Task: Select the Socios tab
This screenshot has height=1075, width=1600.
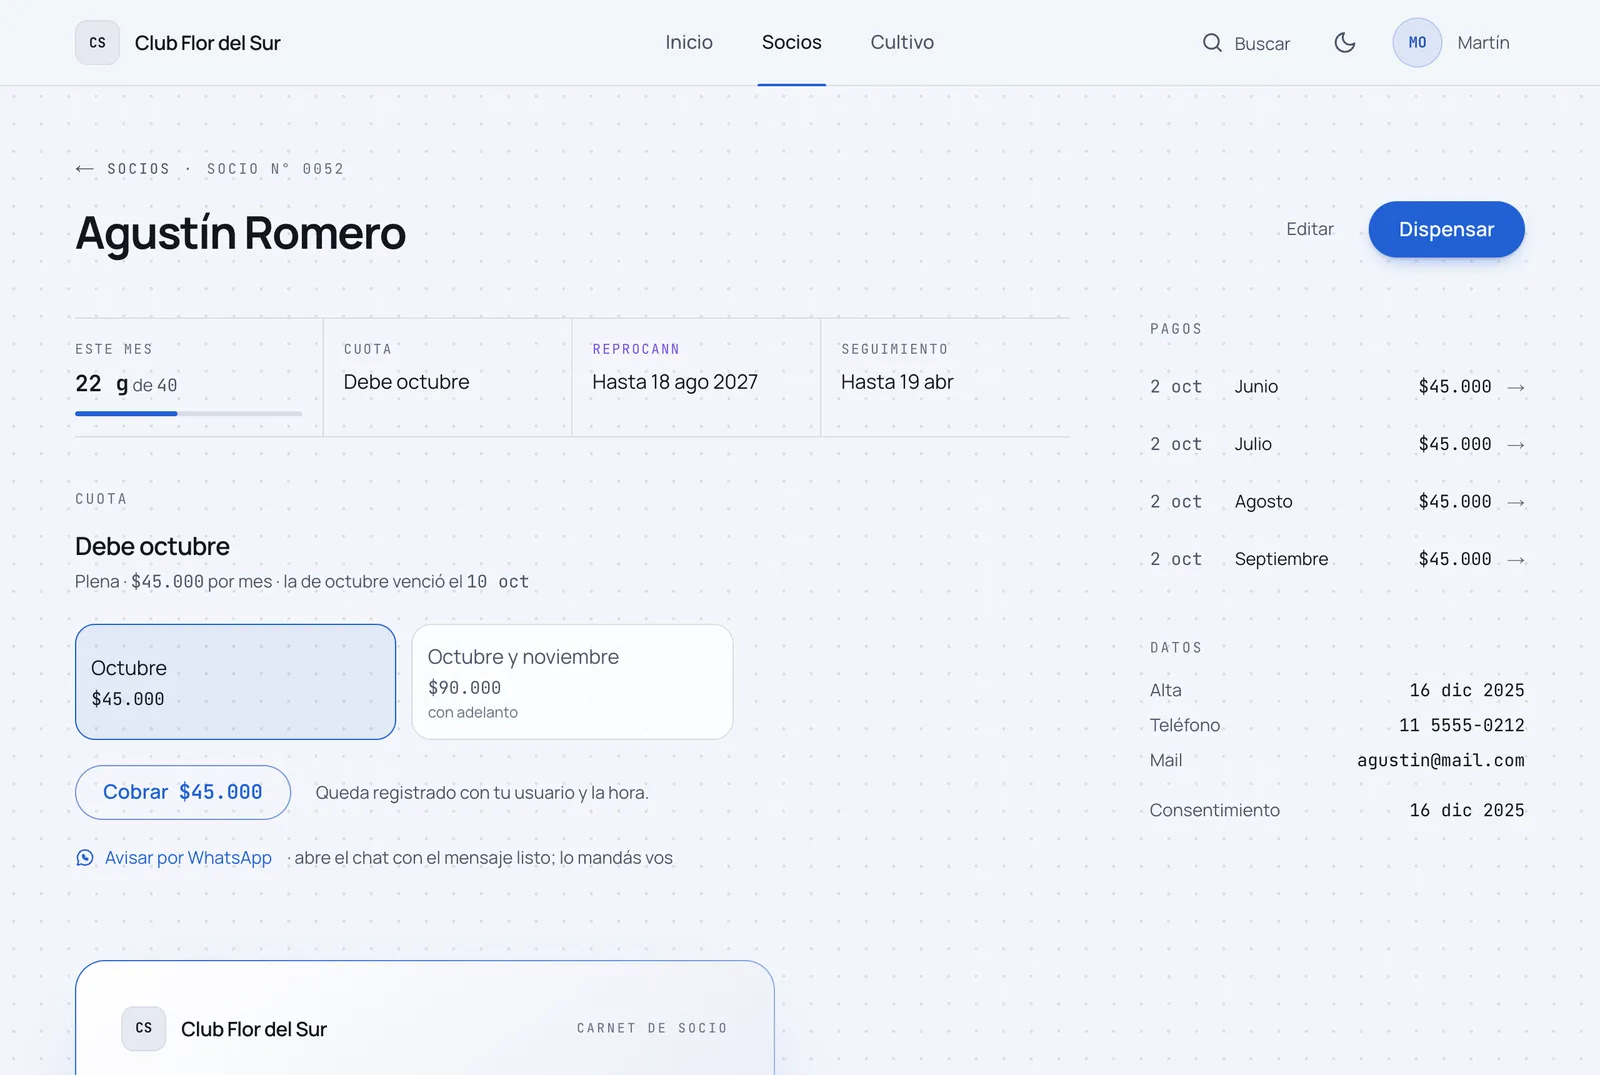Action: pyautogui.click(x=791, y=42)
